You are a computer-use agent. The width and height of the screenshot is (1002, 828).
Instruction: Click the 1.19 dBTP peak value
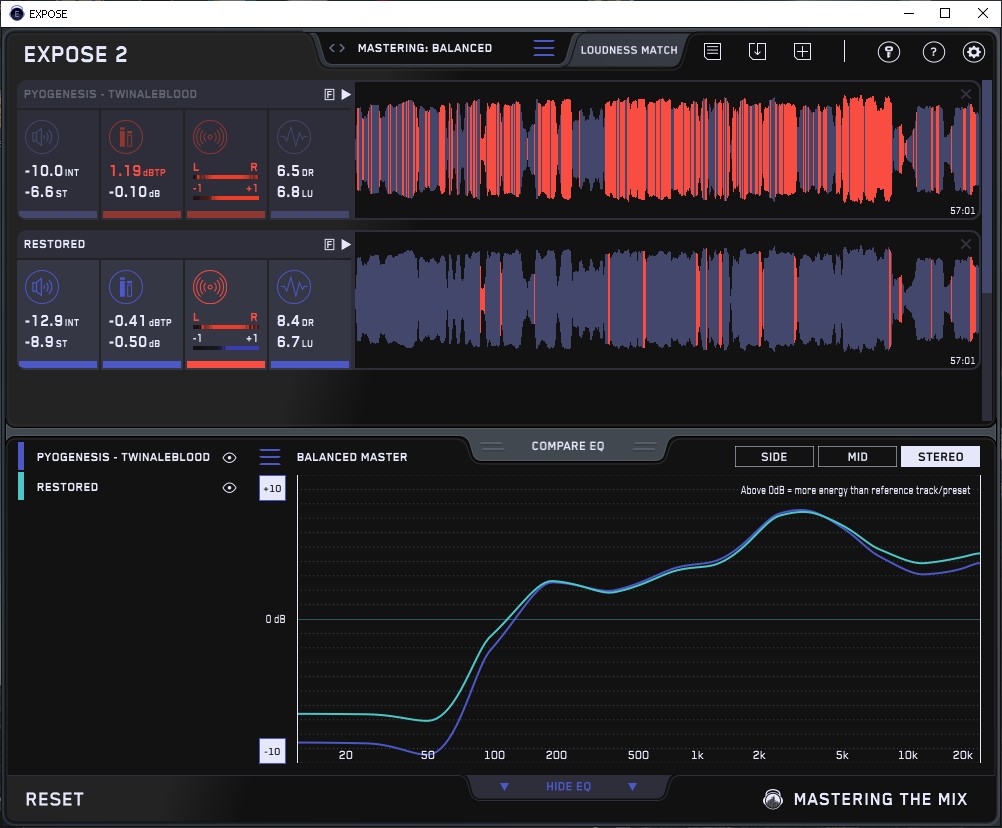click(137, 171)
